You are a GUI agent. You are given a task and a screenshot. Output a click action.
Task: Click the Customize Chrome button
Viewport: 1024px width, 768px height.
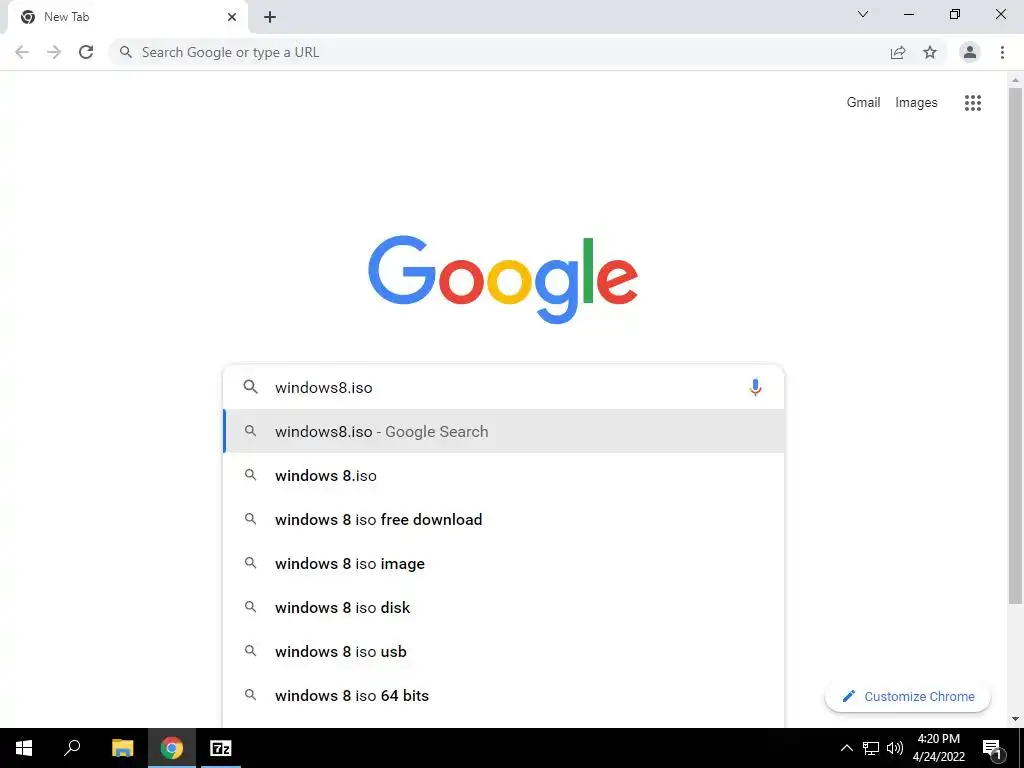tap(908, 697)
